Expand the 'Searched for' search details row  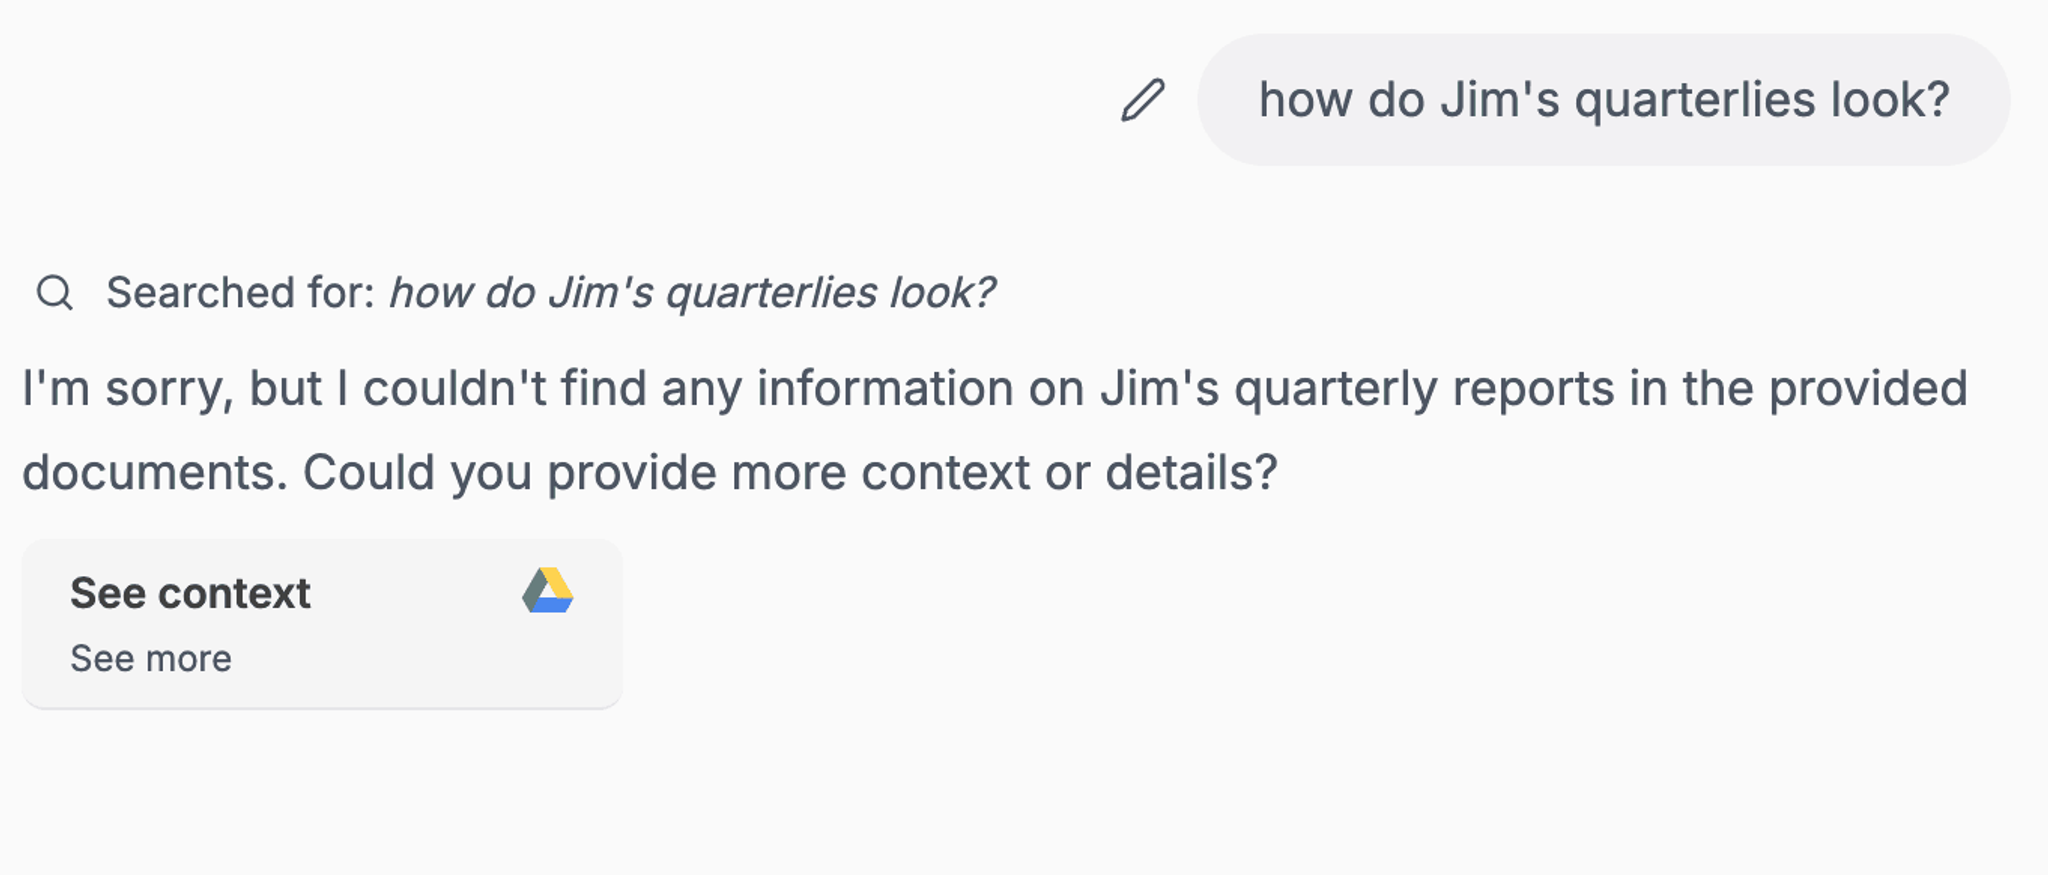pyautogui.click(x=516, y=293)
